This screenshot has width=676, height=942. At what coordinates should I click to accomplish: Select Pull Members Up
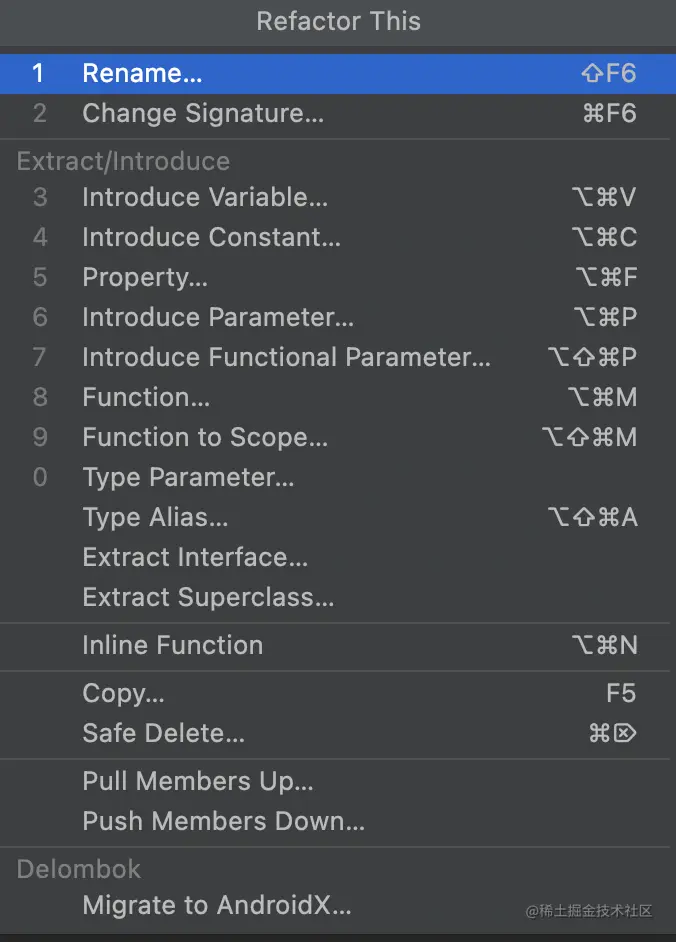[198, 781]
